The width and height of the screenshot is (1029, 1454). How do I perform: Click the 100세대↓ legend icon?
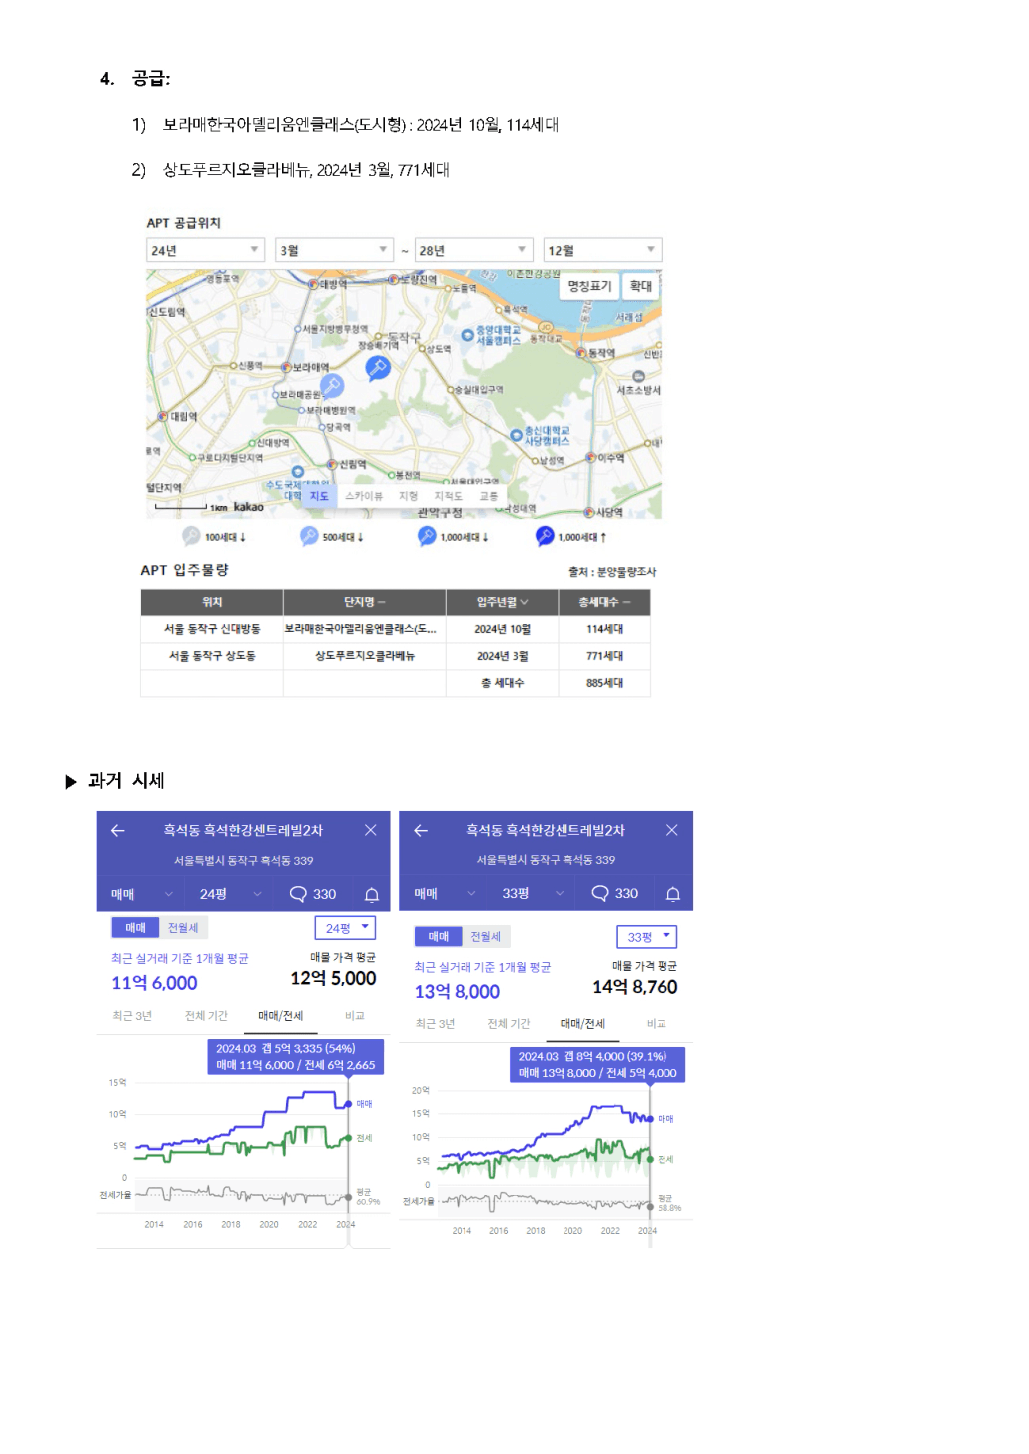point(191,536)
